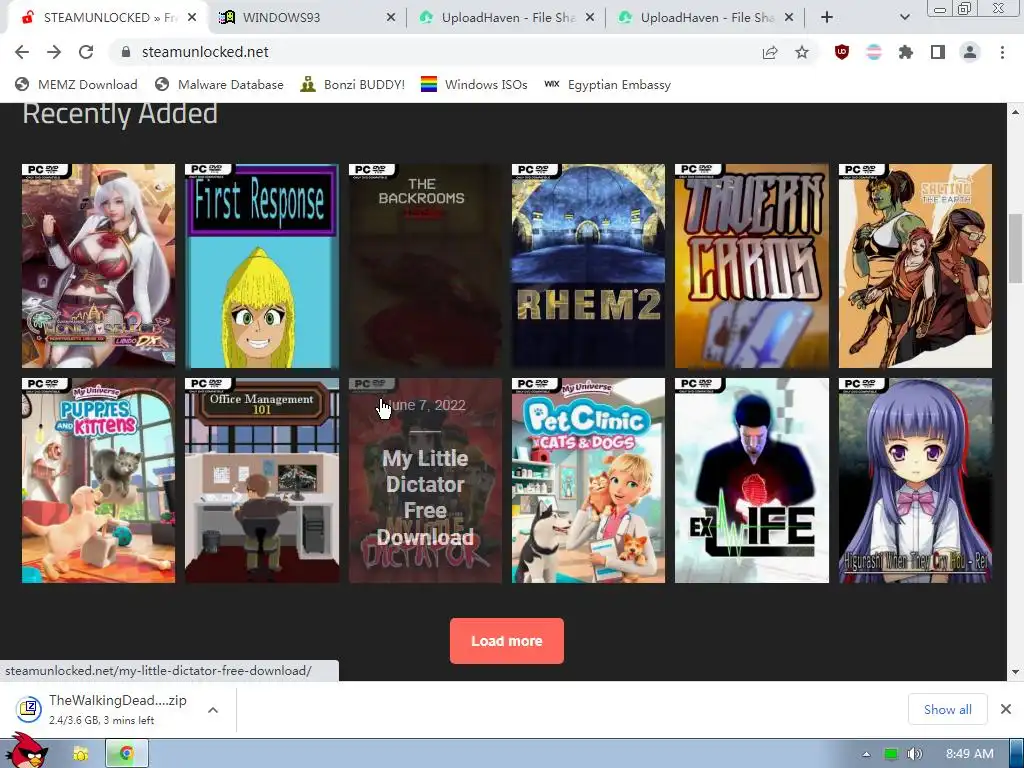Open the striped flag extension icon
The height and width of the screenshot is (768, 1024).
coord(874,52)
